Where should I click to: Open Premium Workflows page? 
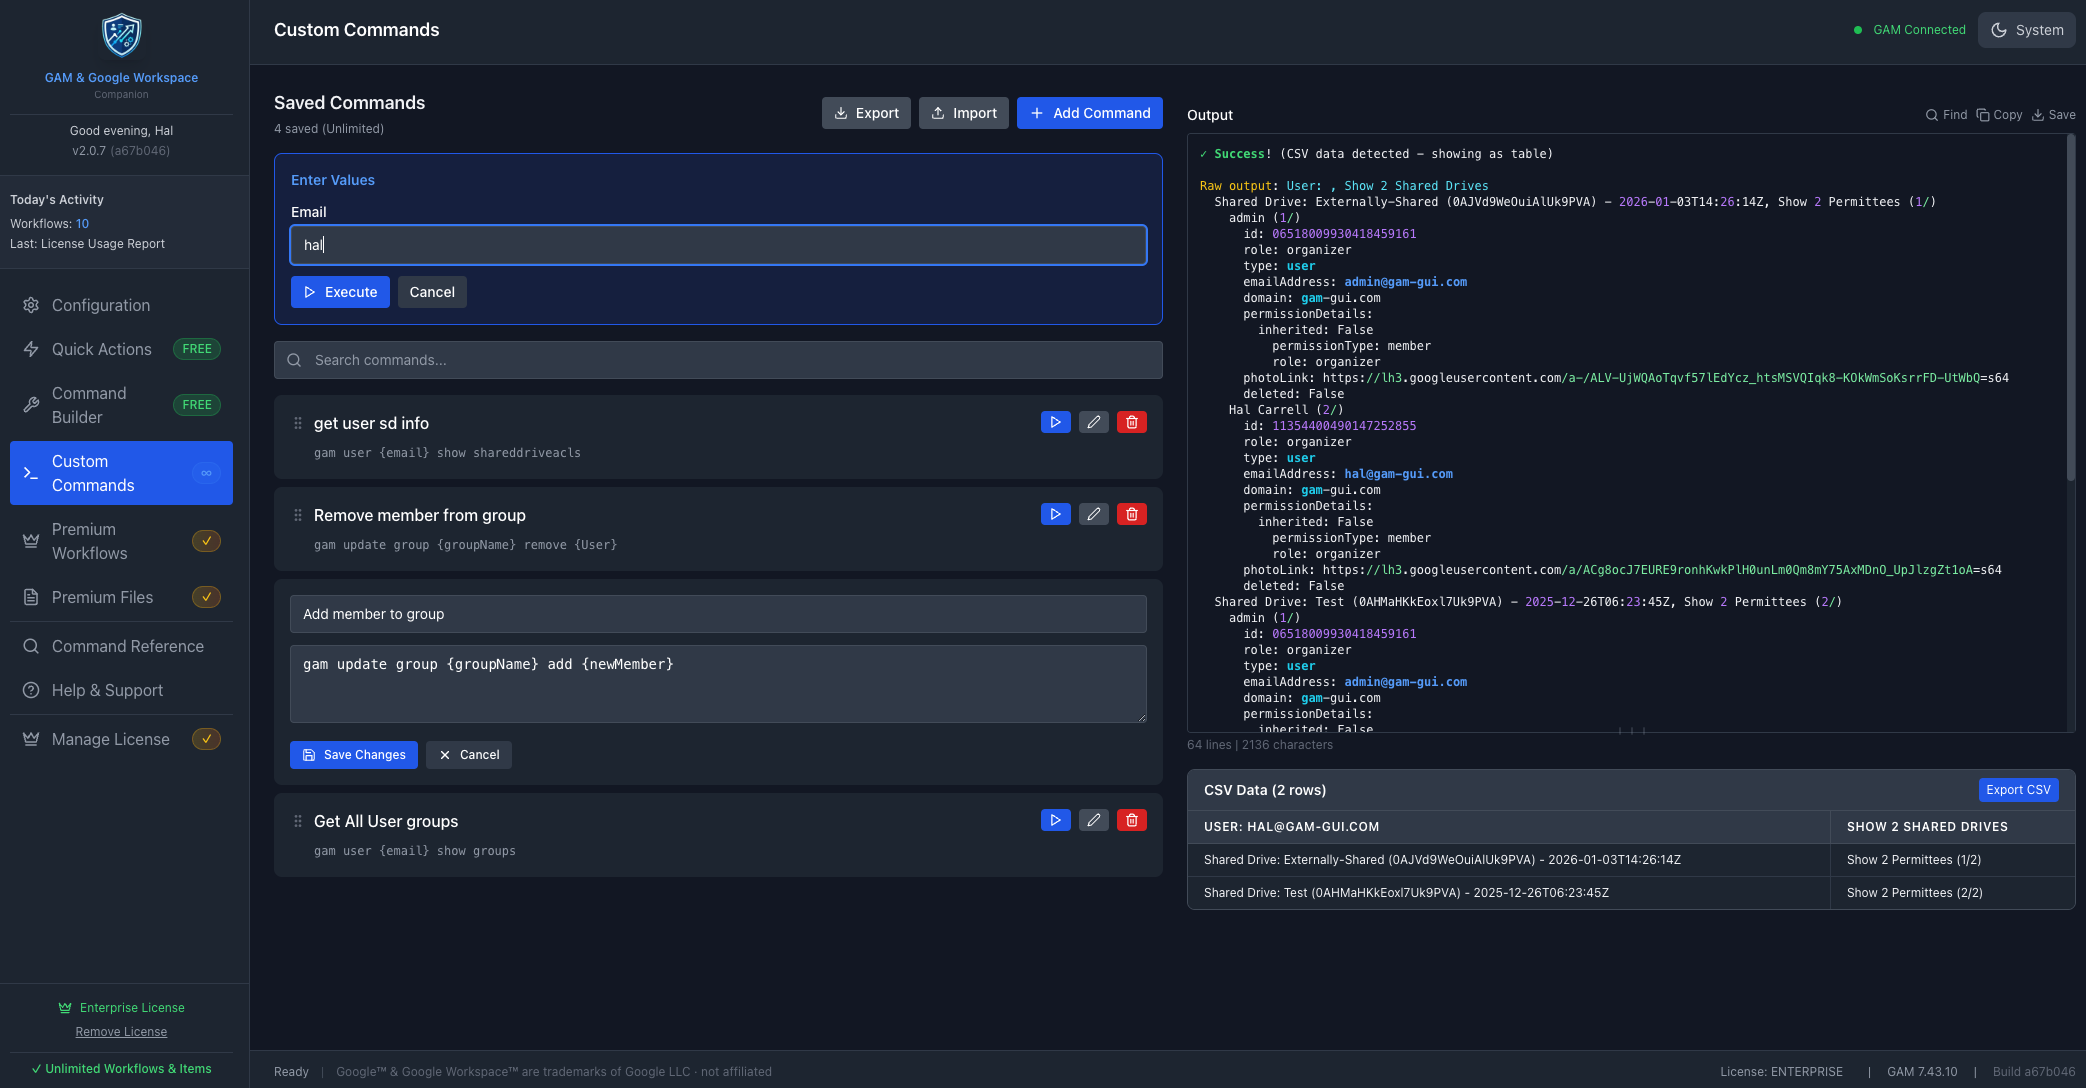tap(121, 541)
